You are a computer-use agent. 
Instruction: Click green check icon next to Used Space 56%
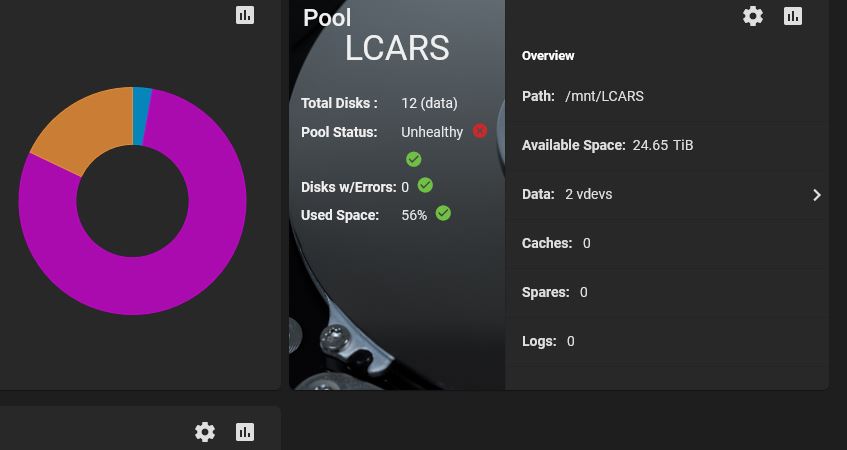(443, 213)
